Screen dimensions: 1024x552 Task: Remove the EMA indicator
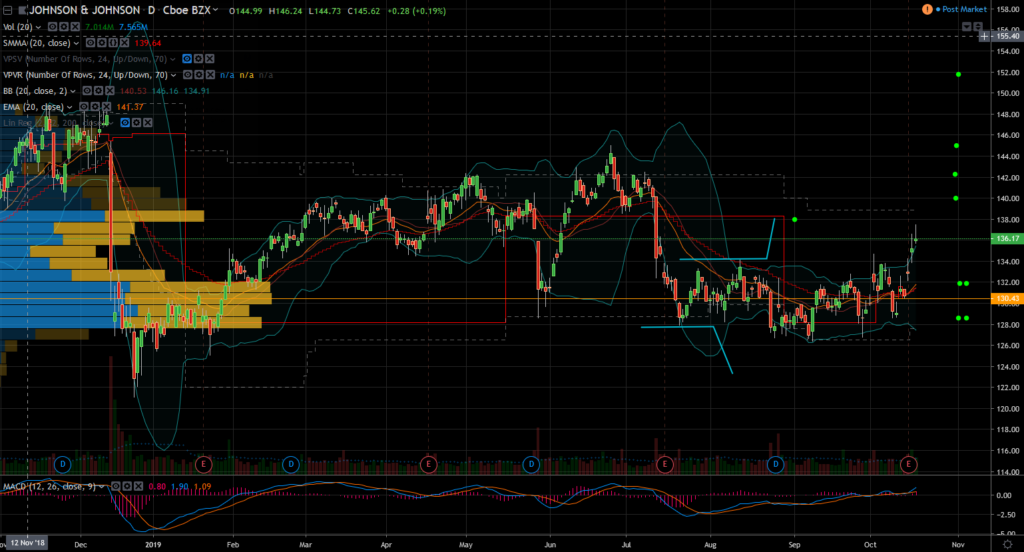[x=106, y=106]
